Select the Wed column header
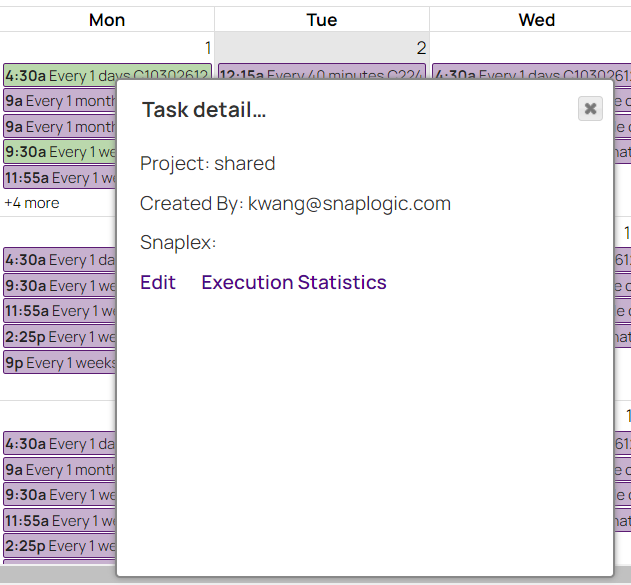Image resolution: width=631 pixels, height=585 pixels. click(x=536, y=20)
